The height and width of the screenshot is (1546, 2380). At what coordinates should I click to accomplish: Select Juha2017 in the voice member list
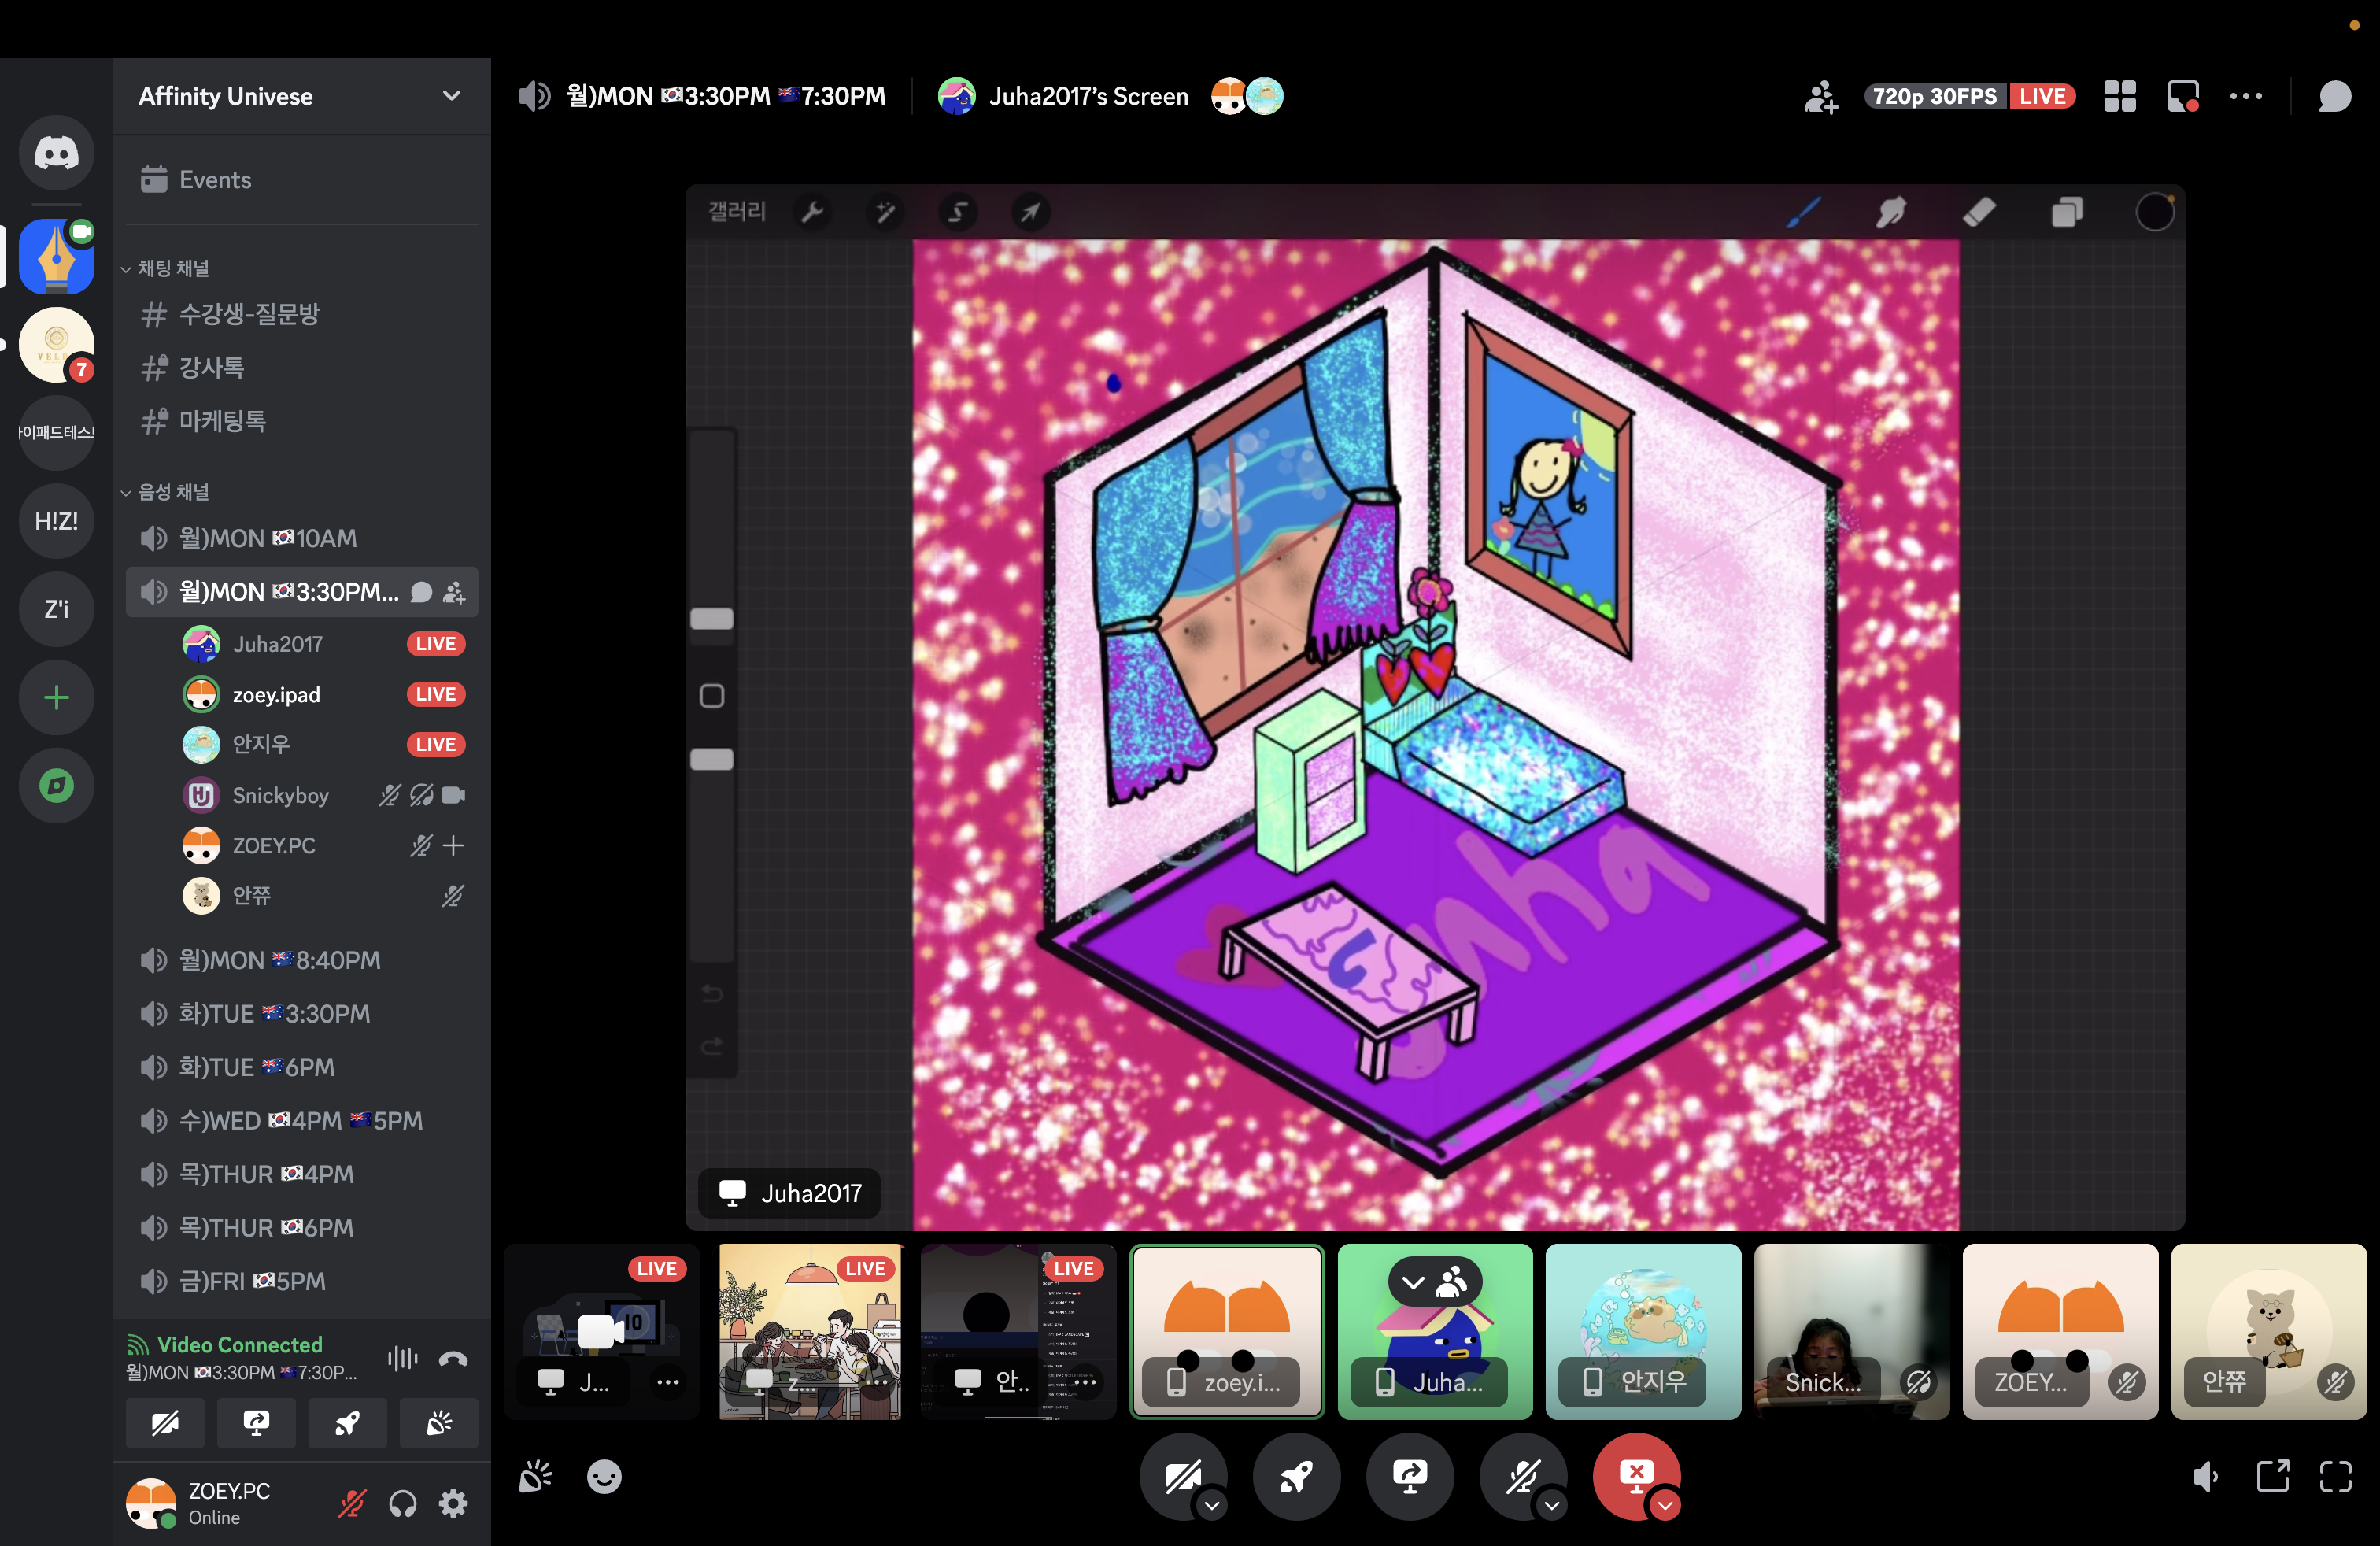point(324,644)
